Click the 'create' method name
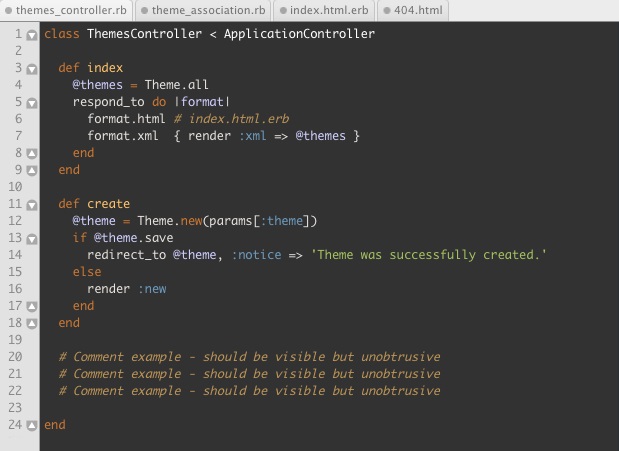619x451 pixels. click(109, 203)
